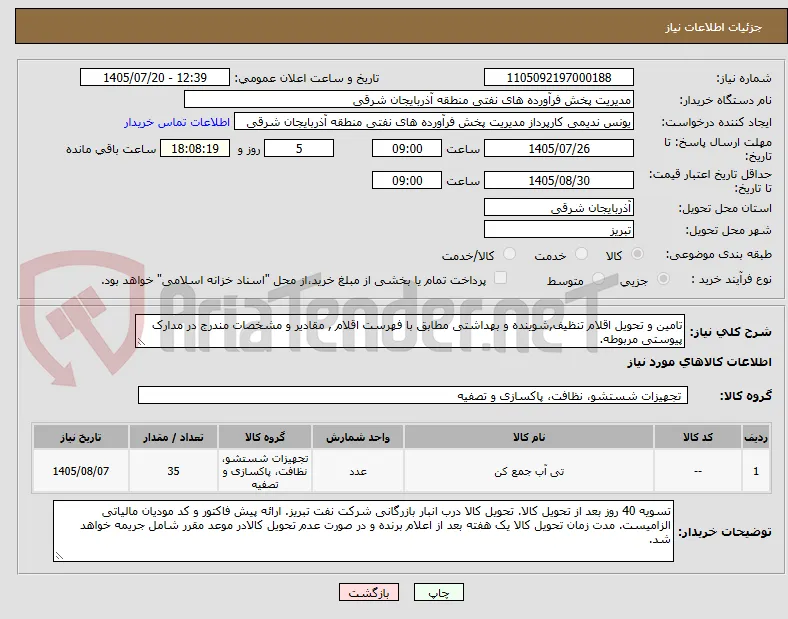This screenshot has width=788, height=619.
Task: Click the نام کالا column header
Action: [x=529, y=437]
